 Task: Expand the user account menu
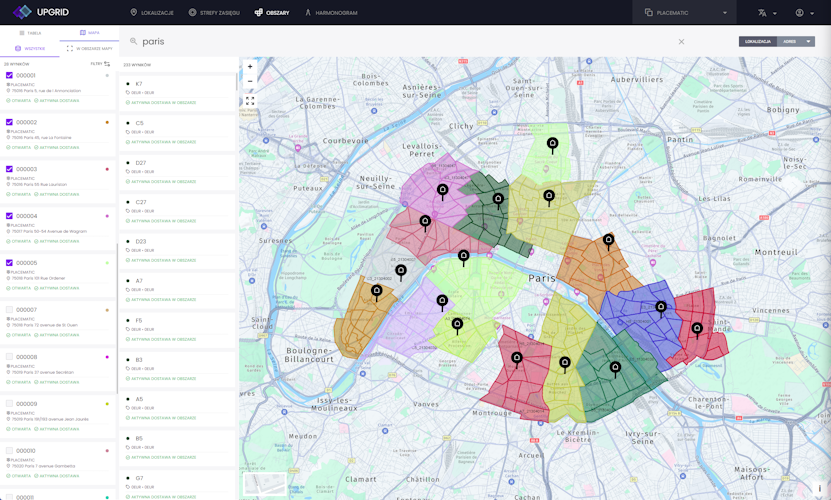tap(804, 13)
